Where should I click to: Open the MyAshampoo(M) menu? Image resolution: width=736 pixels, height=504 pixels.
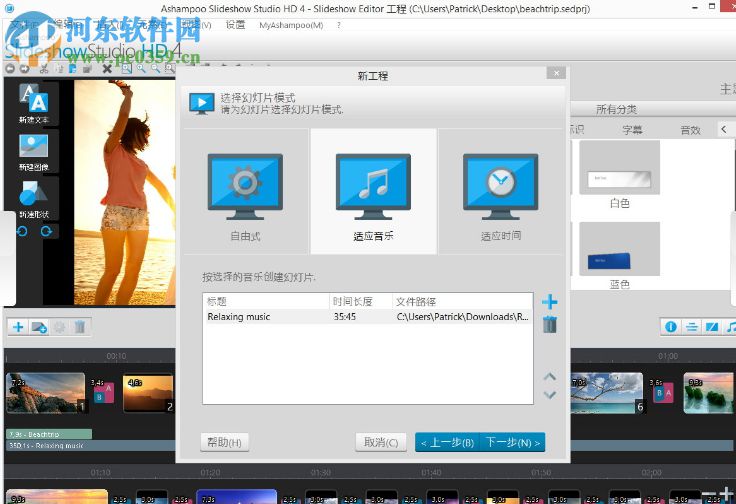point(291,25)
